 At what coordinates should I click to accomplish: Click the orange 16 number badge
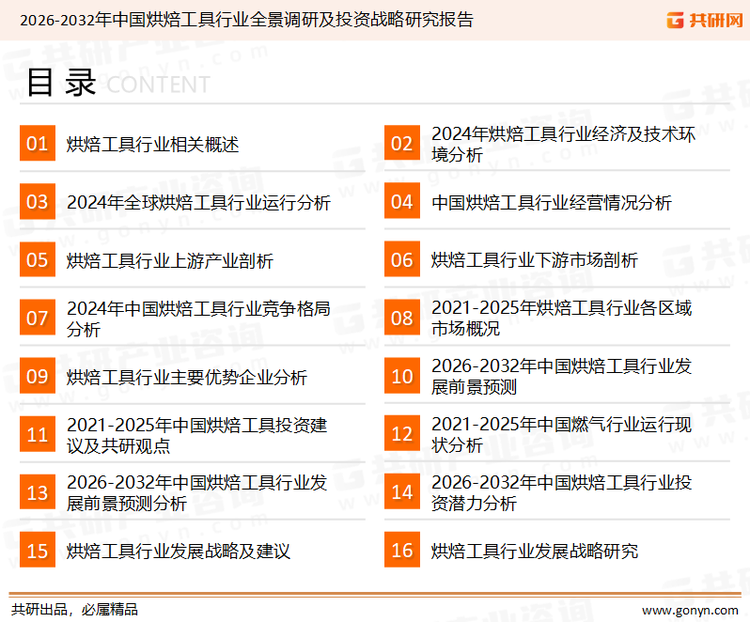[x=402, y=550]
